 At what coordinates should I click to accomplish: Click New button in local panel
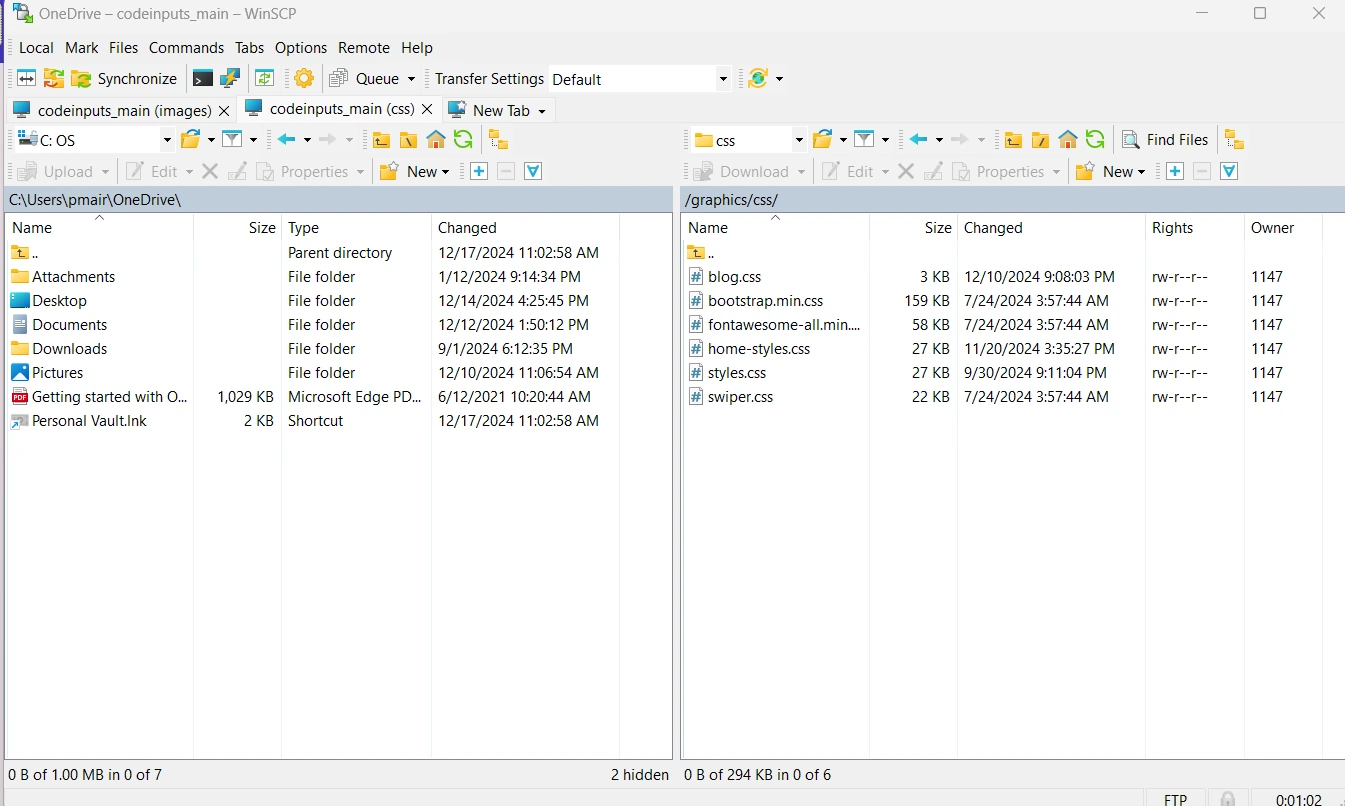(415, 171)
